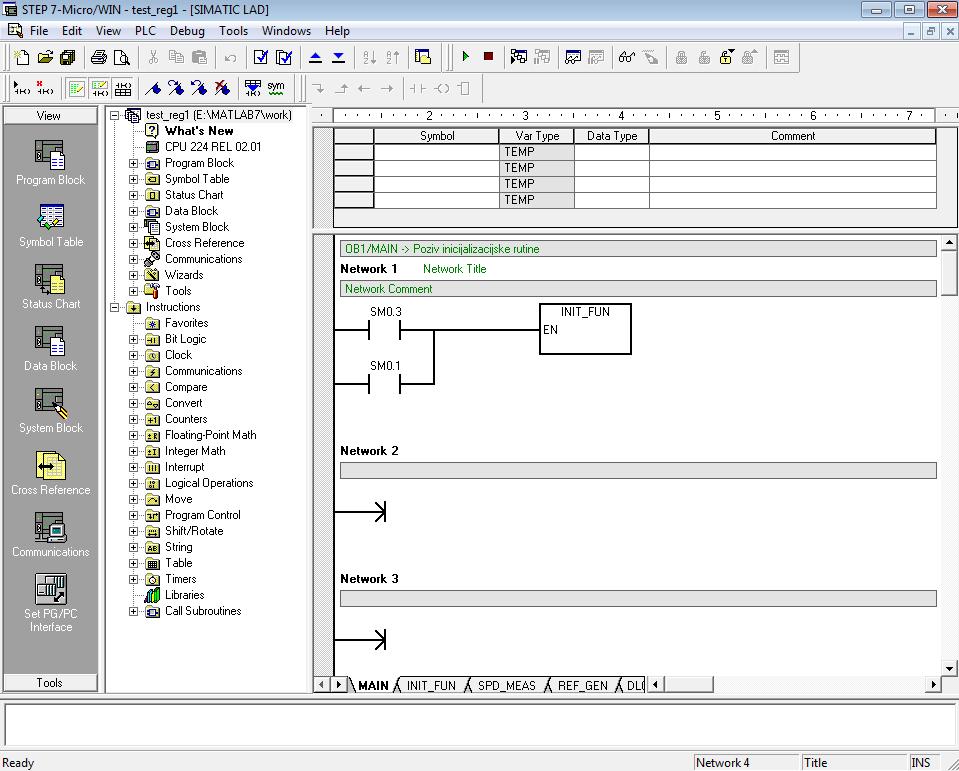959x771 pixels.
Task: Expand the Call Subroutines folder
Action: click(x=133, y=611)
